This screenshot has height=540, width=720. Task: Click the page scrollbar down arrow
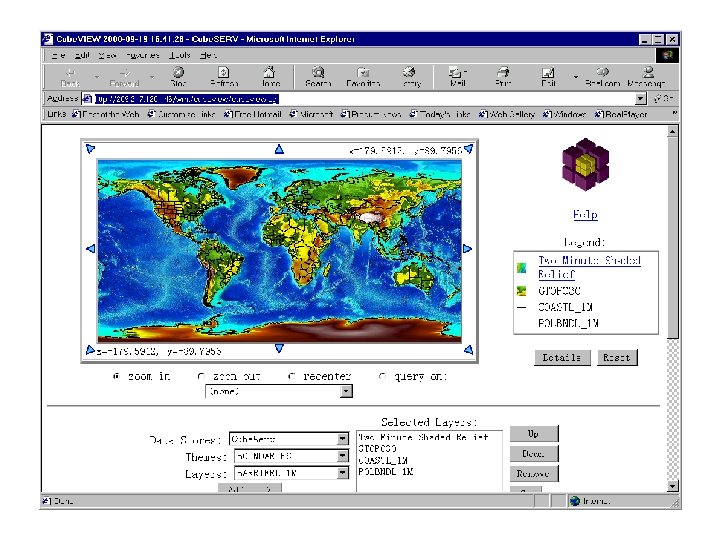coord(673,486)
